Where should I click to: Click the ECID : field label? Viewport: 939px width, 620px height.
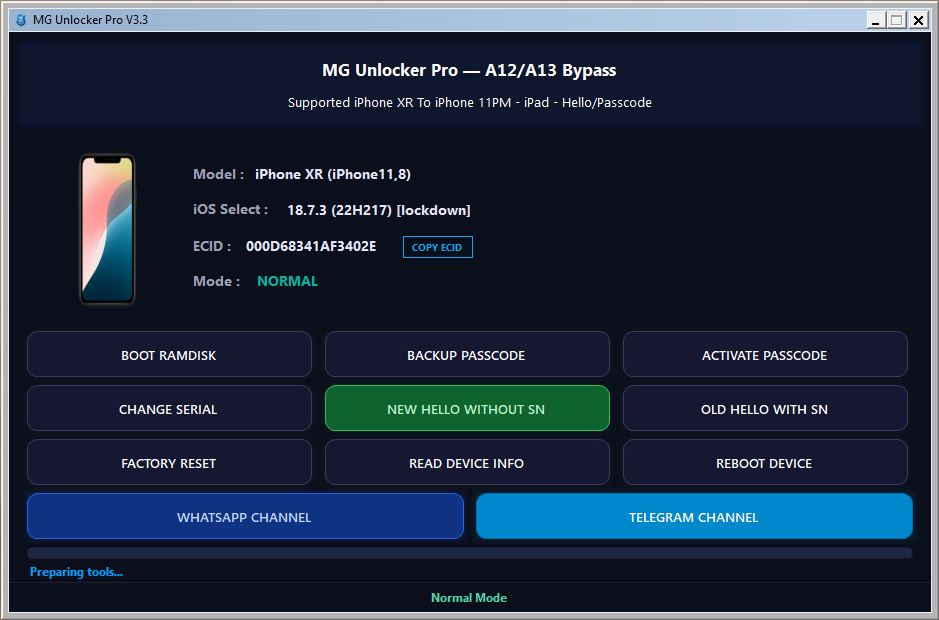(211, 246)
